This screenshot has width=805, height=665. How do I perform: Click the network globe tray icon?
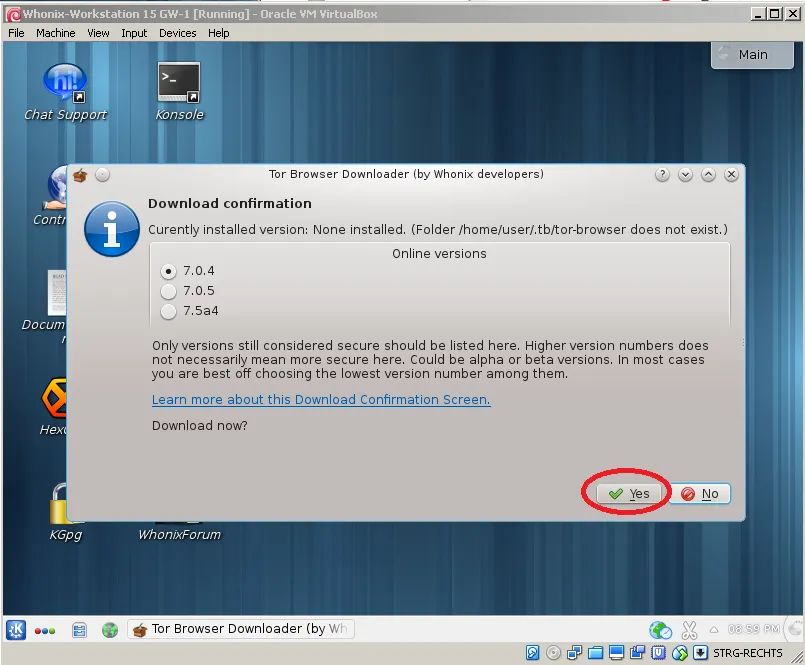(x=660, y=630)
